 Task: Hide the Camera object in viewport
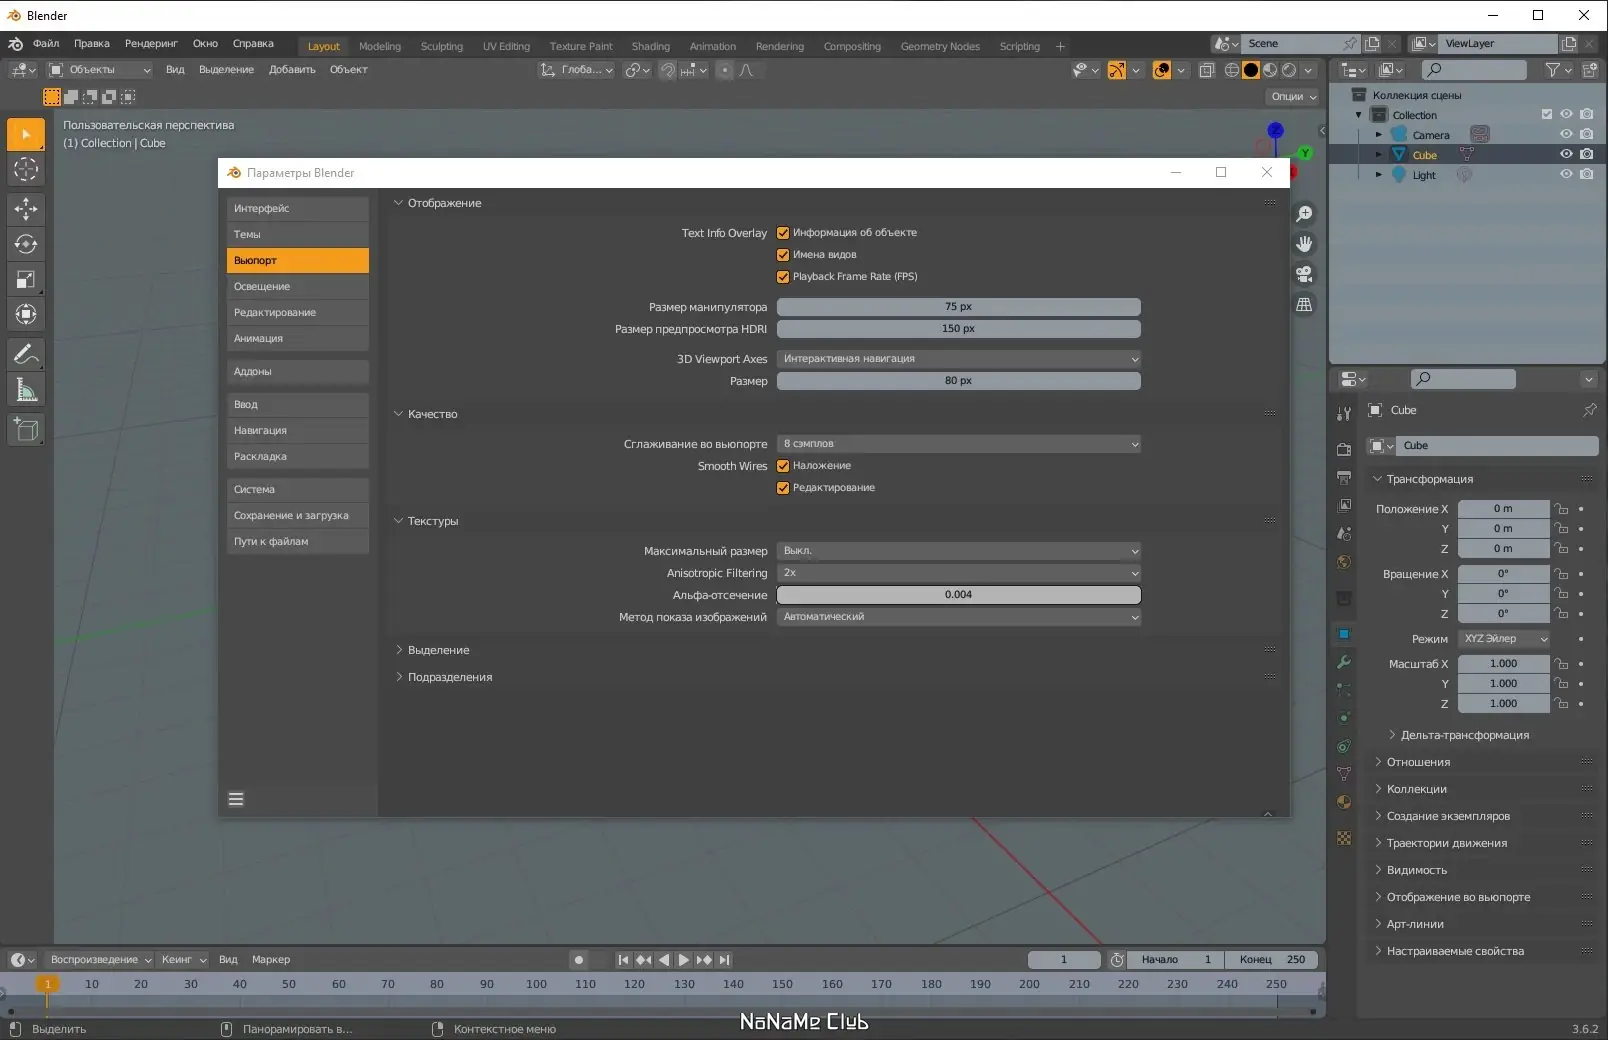(x=1566, y=135)
